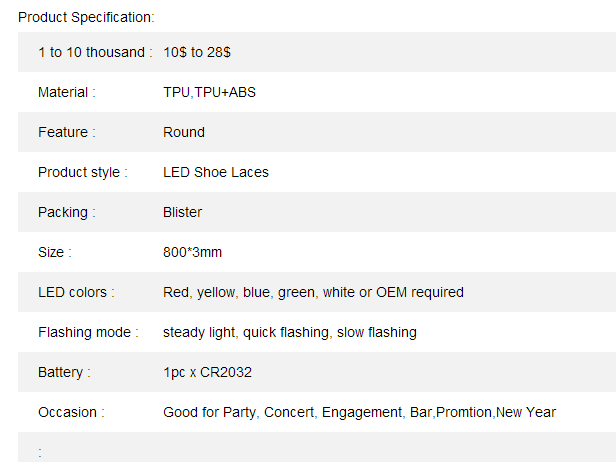Click the 1pc x CR2032 battery value
This screenshot has height=462, width=616.
pyautogui.click(x=207, y=372)
